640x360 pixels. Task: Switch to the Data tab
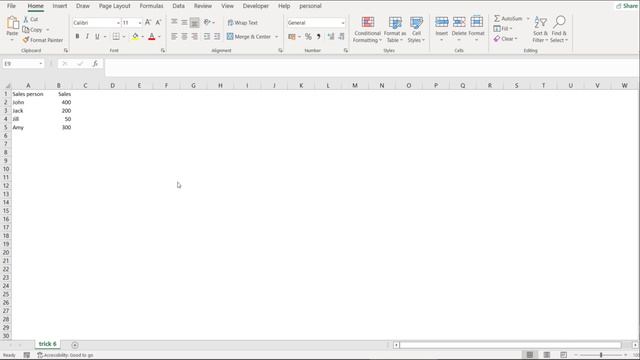(178, 6)
